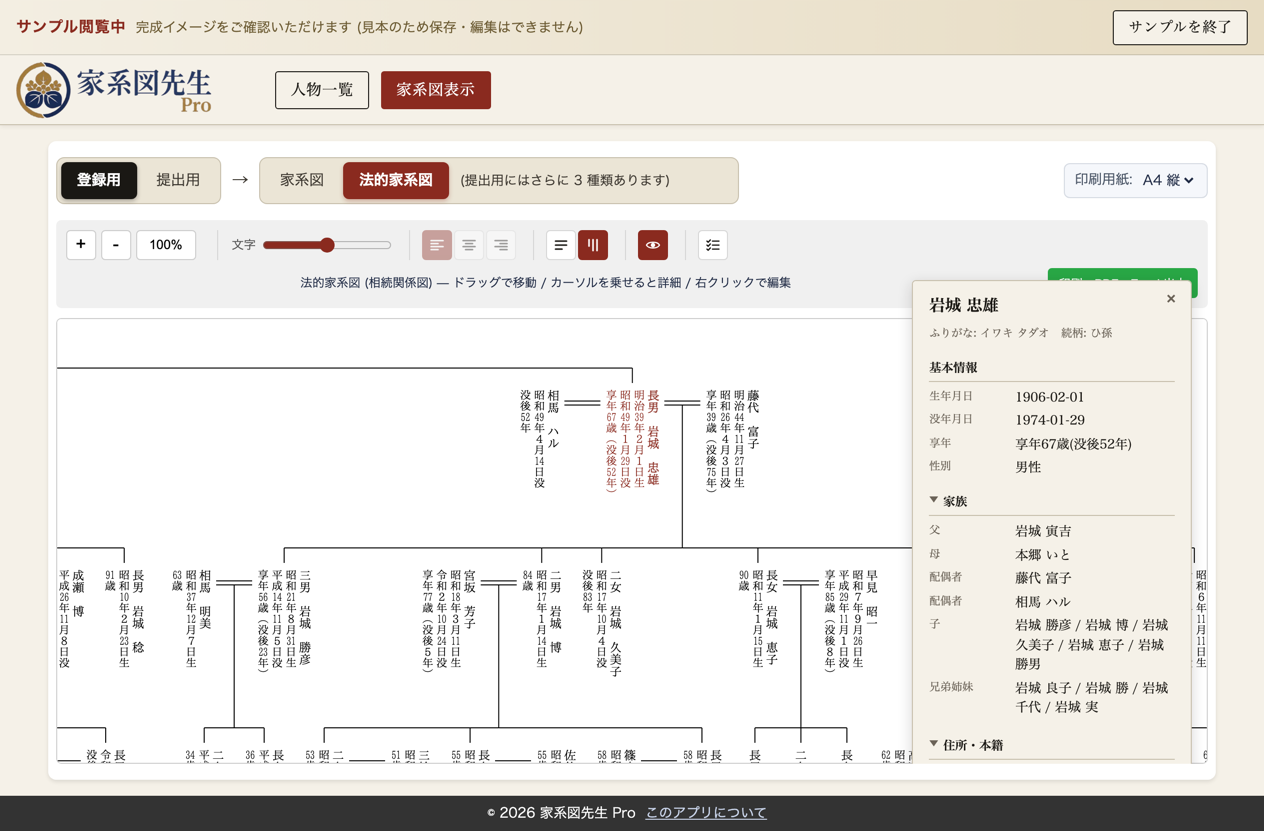The height and width of the screenshot is (831, 1264).
Task: Open the このアプリについて link
Action: point(706,813)
